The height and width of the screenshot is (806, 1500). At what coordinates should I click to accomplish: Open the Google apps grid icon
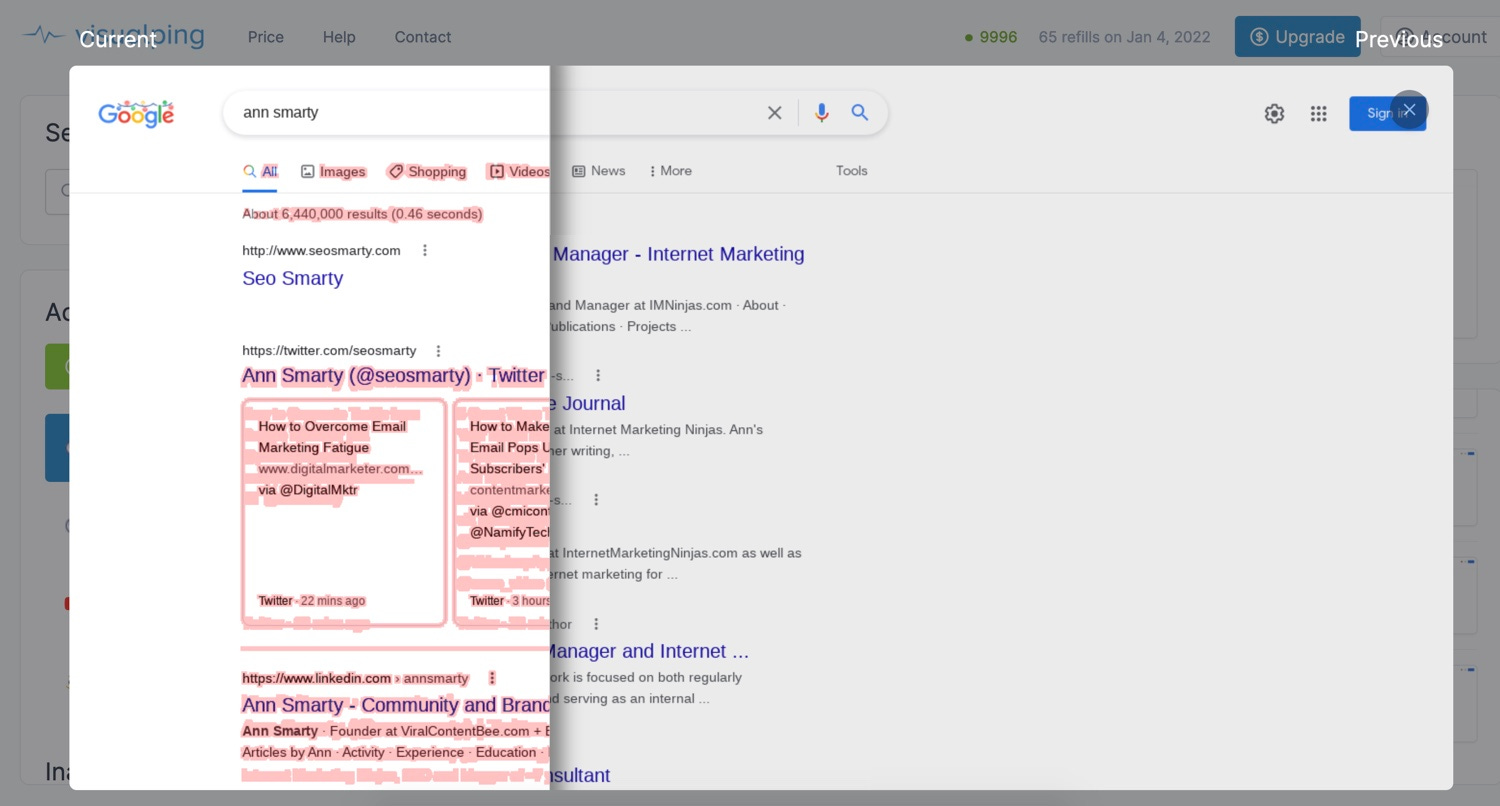tap(1319, 114)
